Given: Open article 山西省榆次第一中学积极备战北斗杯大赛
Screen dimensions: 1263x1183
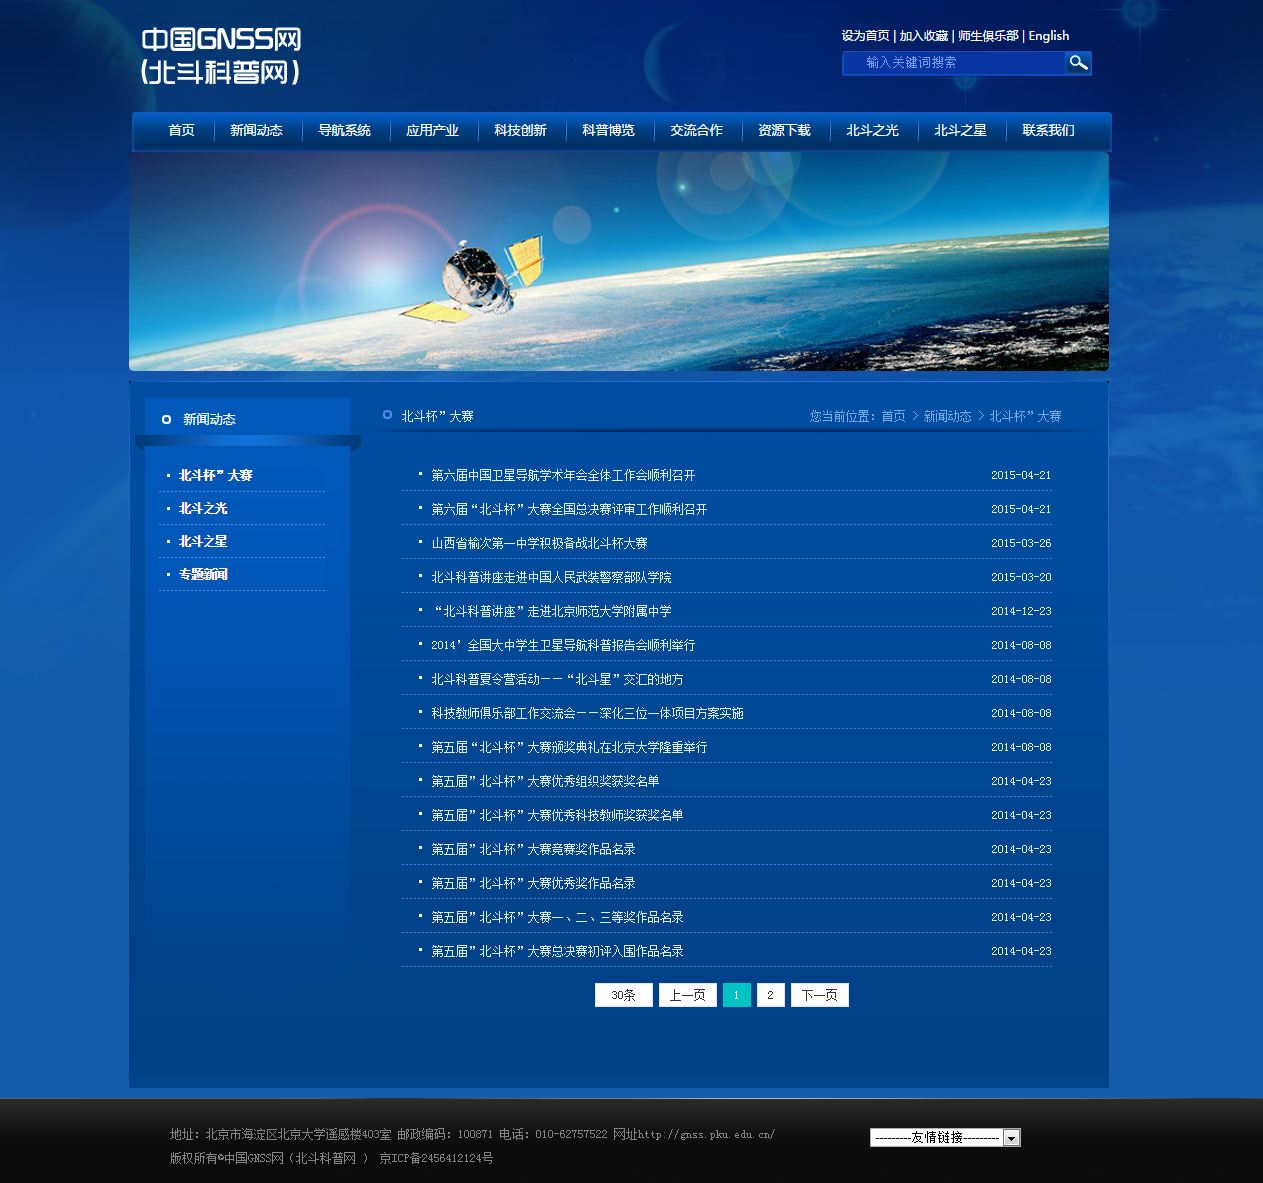Looking at the screenshot, I should point(539,543).
